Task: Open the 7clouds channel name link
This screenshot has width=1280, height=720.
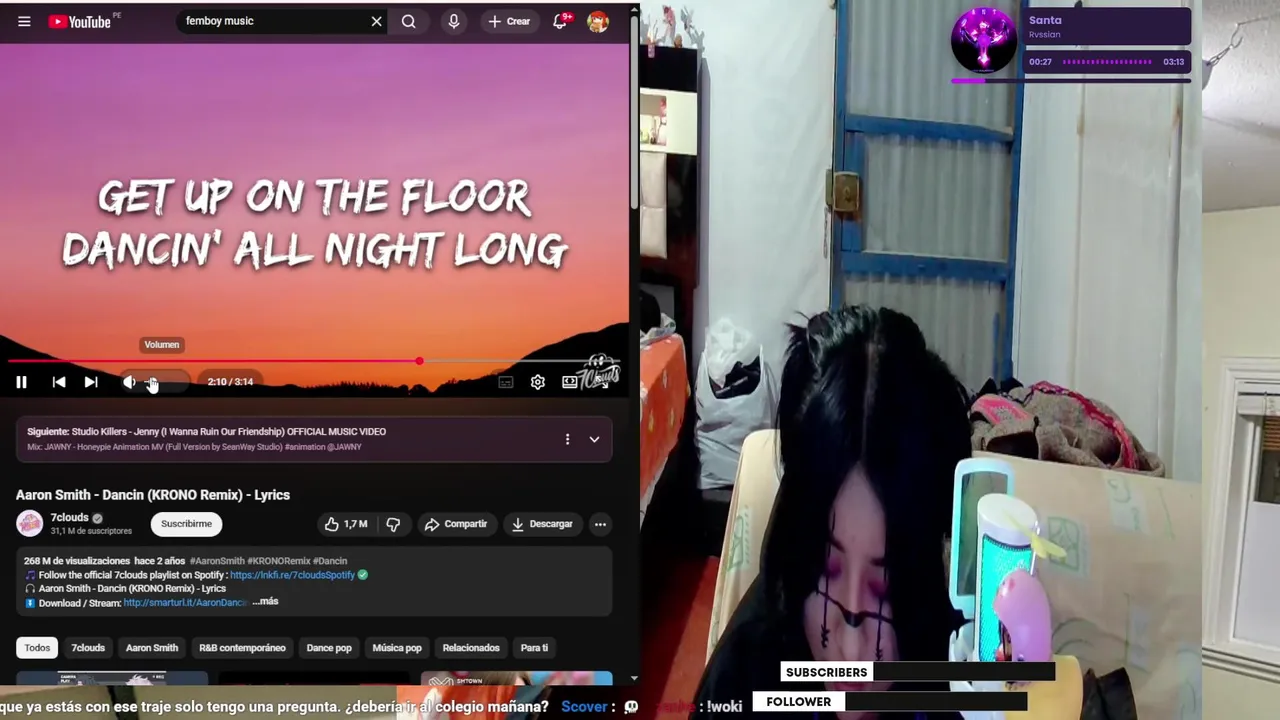Action: (x=69, y=517)
